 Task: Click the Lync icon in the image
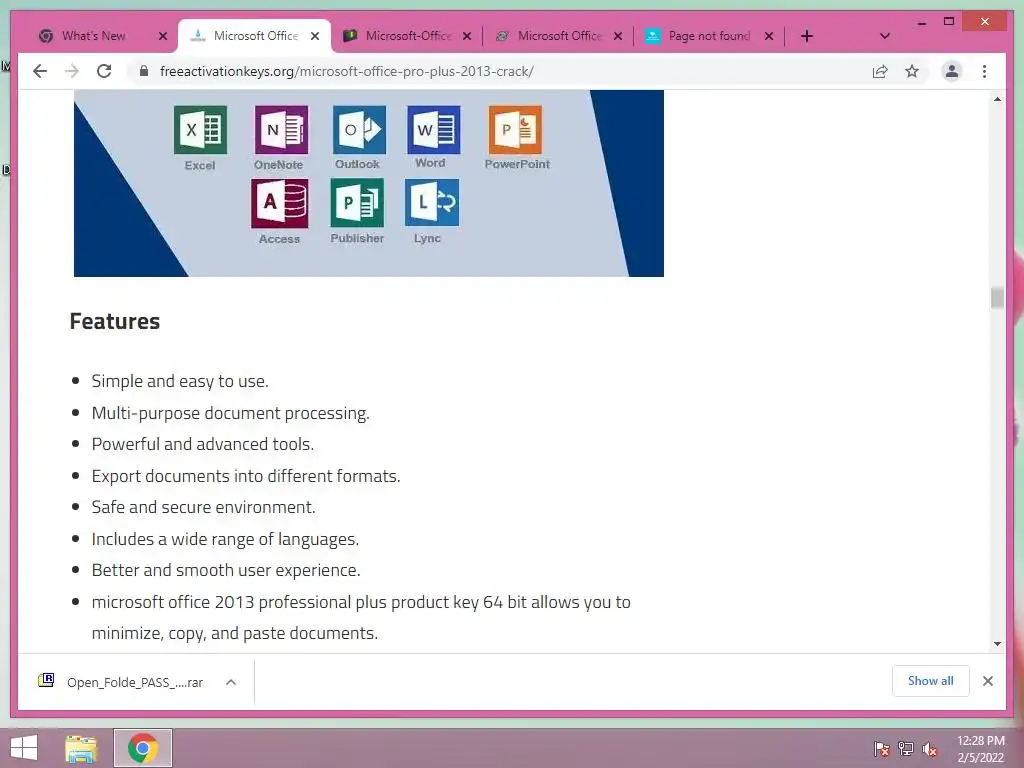tap(432, 202)
